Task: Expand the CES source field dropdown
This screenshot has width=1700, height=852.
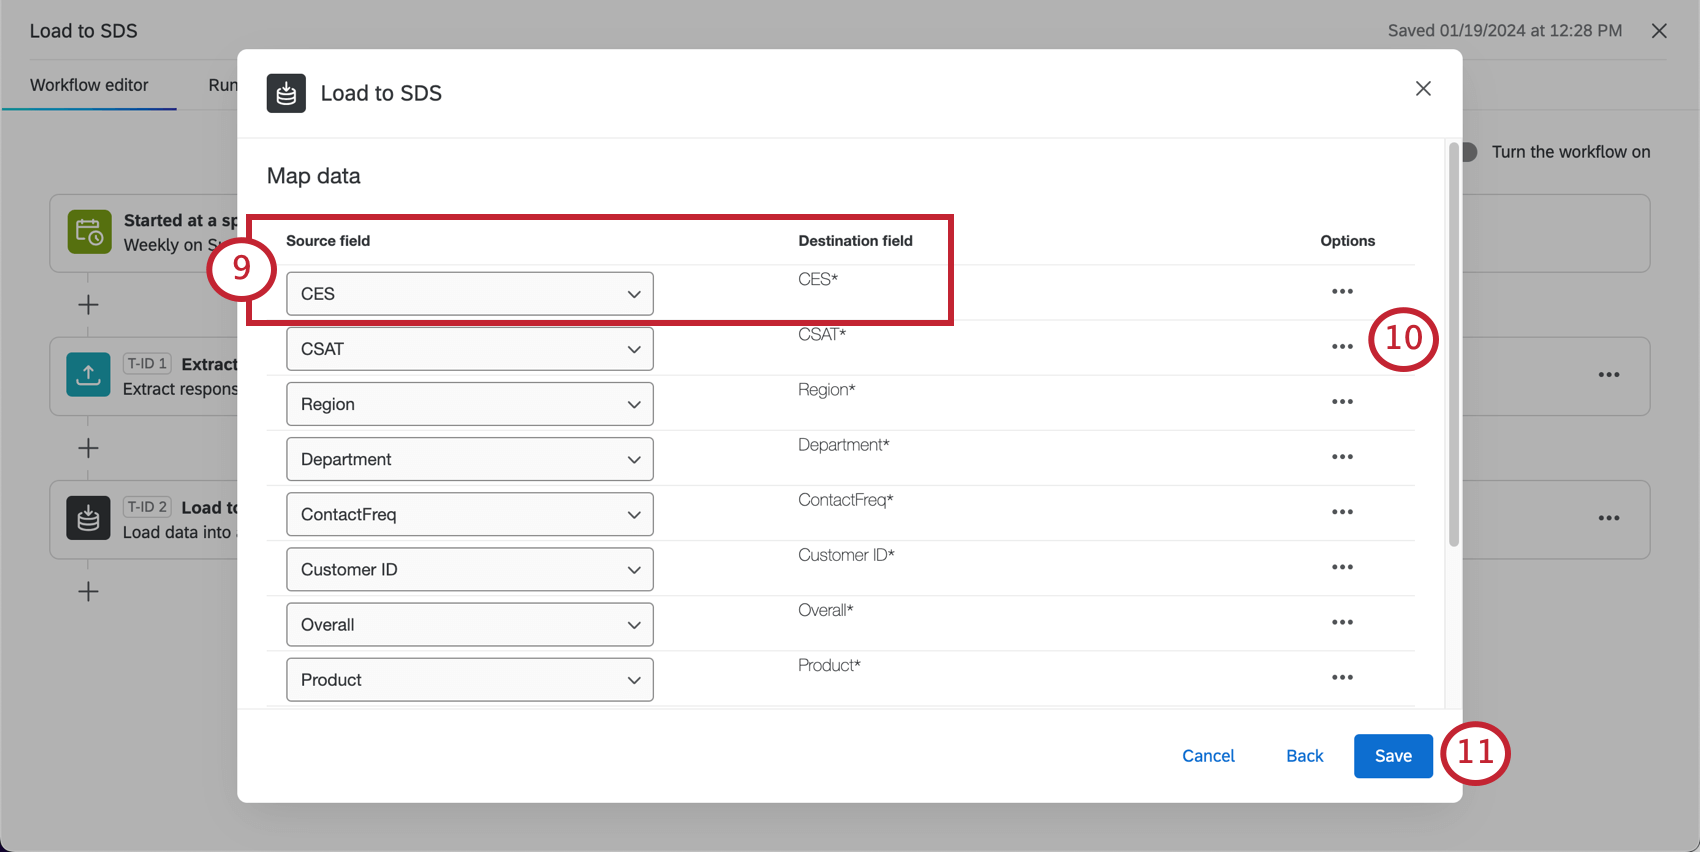Action: tap(469, 294)
